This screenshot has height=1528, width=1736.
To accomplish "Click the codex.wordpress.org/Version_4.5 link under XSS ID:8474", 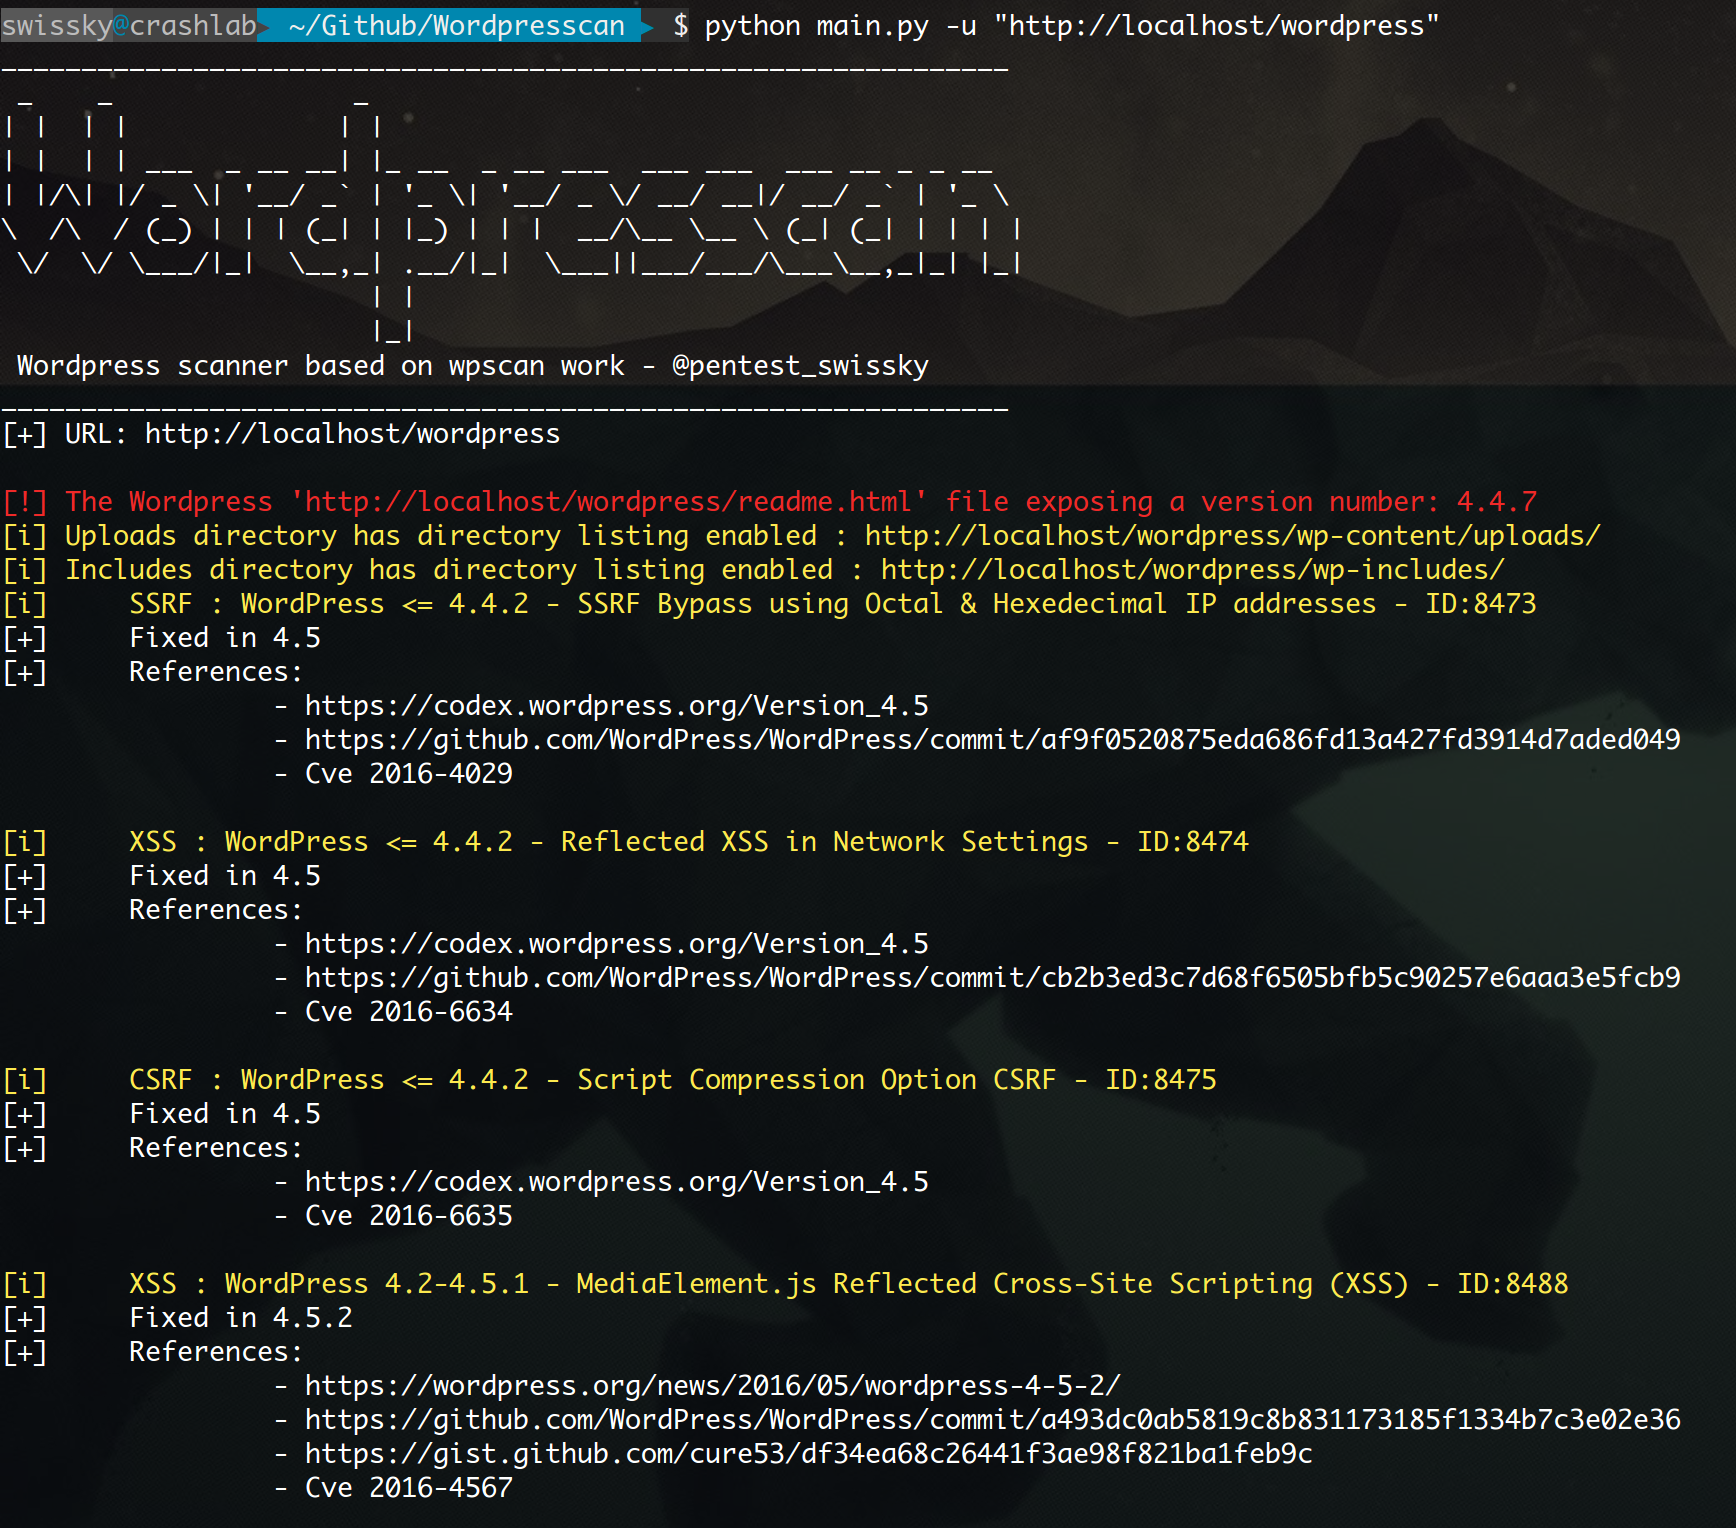I will [616, 944].
